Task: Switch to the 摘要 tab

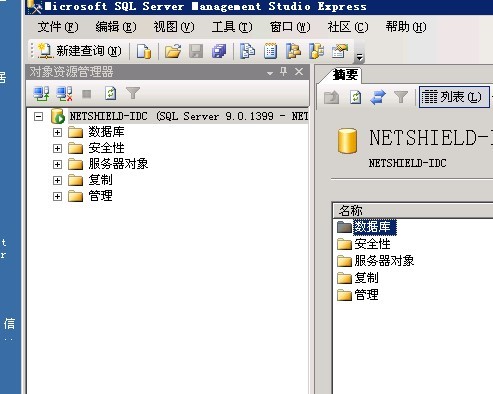Action: coord(345,75)
